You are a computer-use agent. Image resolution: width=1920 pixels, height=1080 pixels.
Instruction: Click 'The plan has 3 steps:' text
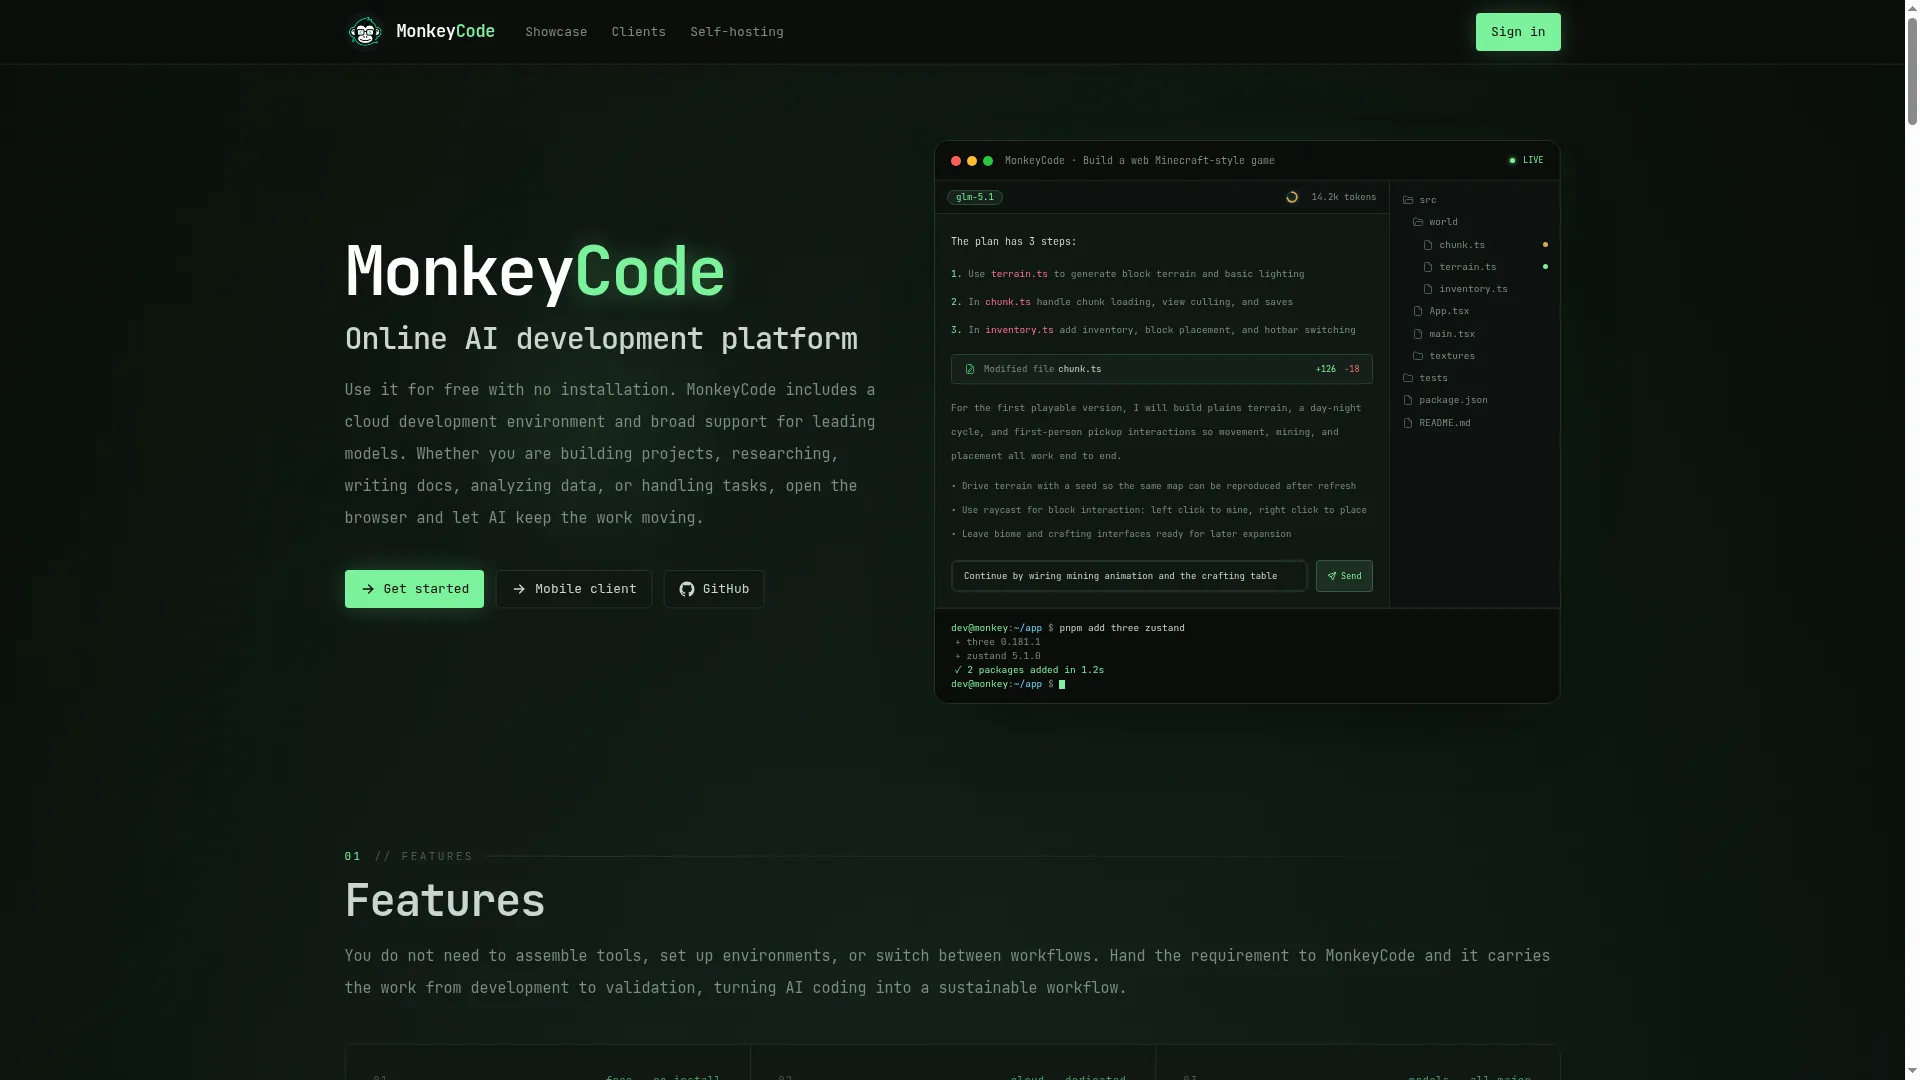click(1013, 242)
